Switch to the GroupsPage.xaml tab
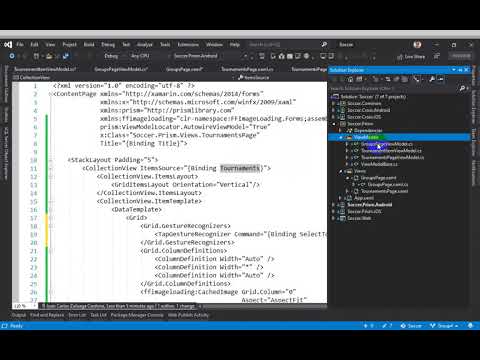480x360 pixels. click(184, 69)
